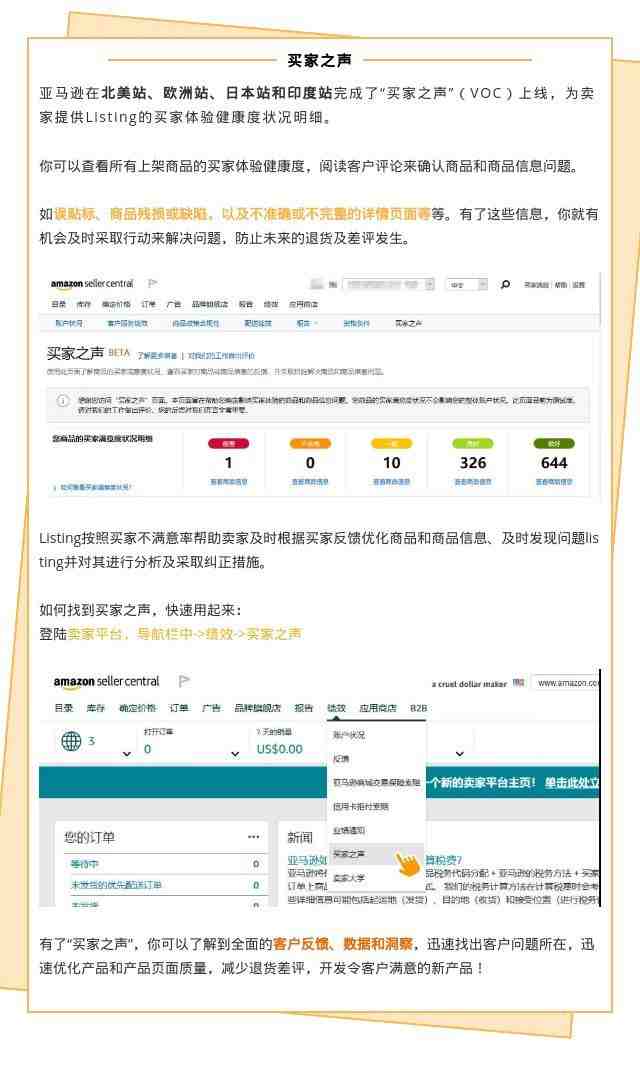Click the 买家之声 BETA page heading
This screenshot has width=640, height=1074.
point(88,353)
